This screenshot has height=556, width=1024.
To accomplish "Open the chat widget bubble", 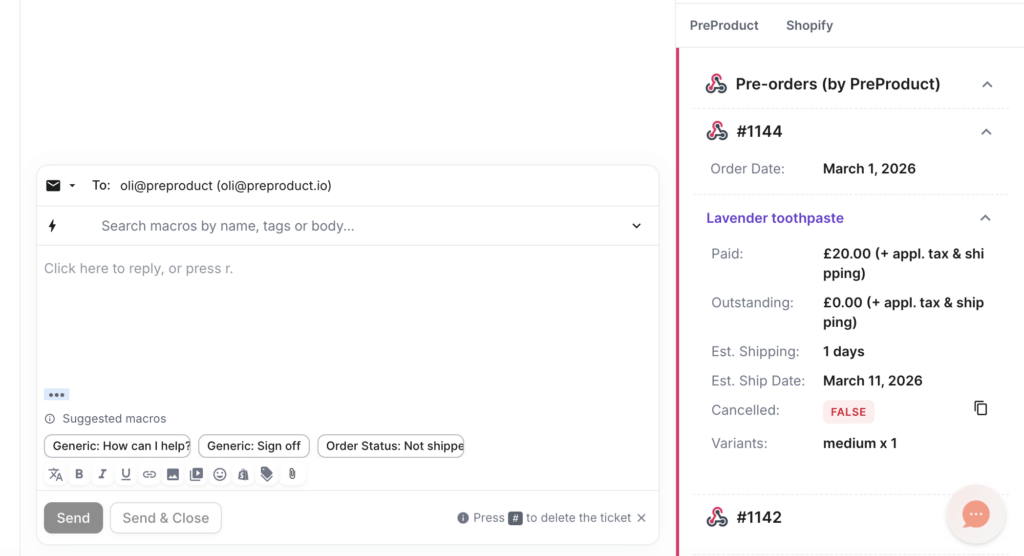I will click(x=975, y=514).
